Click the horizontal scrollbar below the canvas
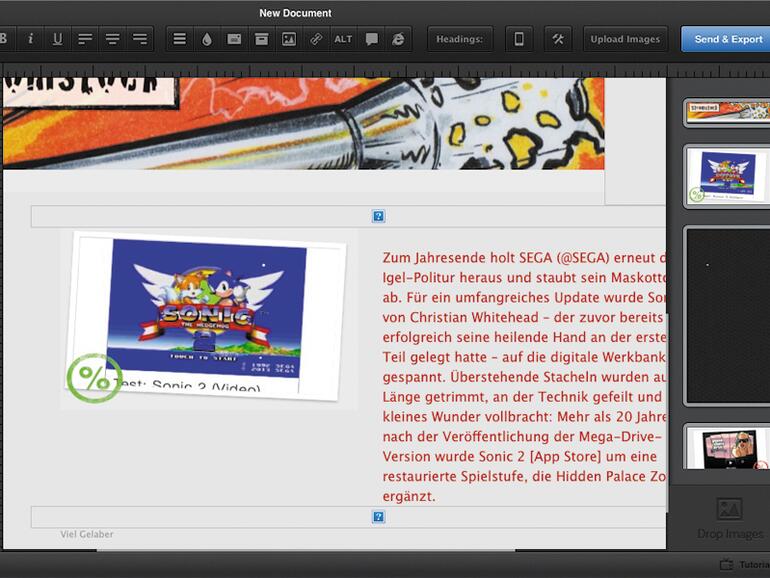This screenshot has width=770, height=578. click(305, 550)
